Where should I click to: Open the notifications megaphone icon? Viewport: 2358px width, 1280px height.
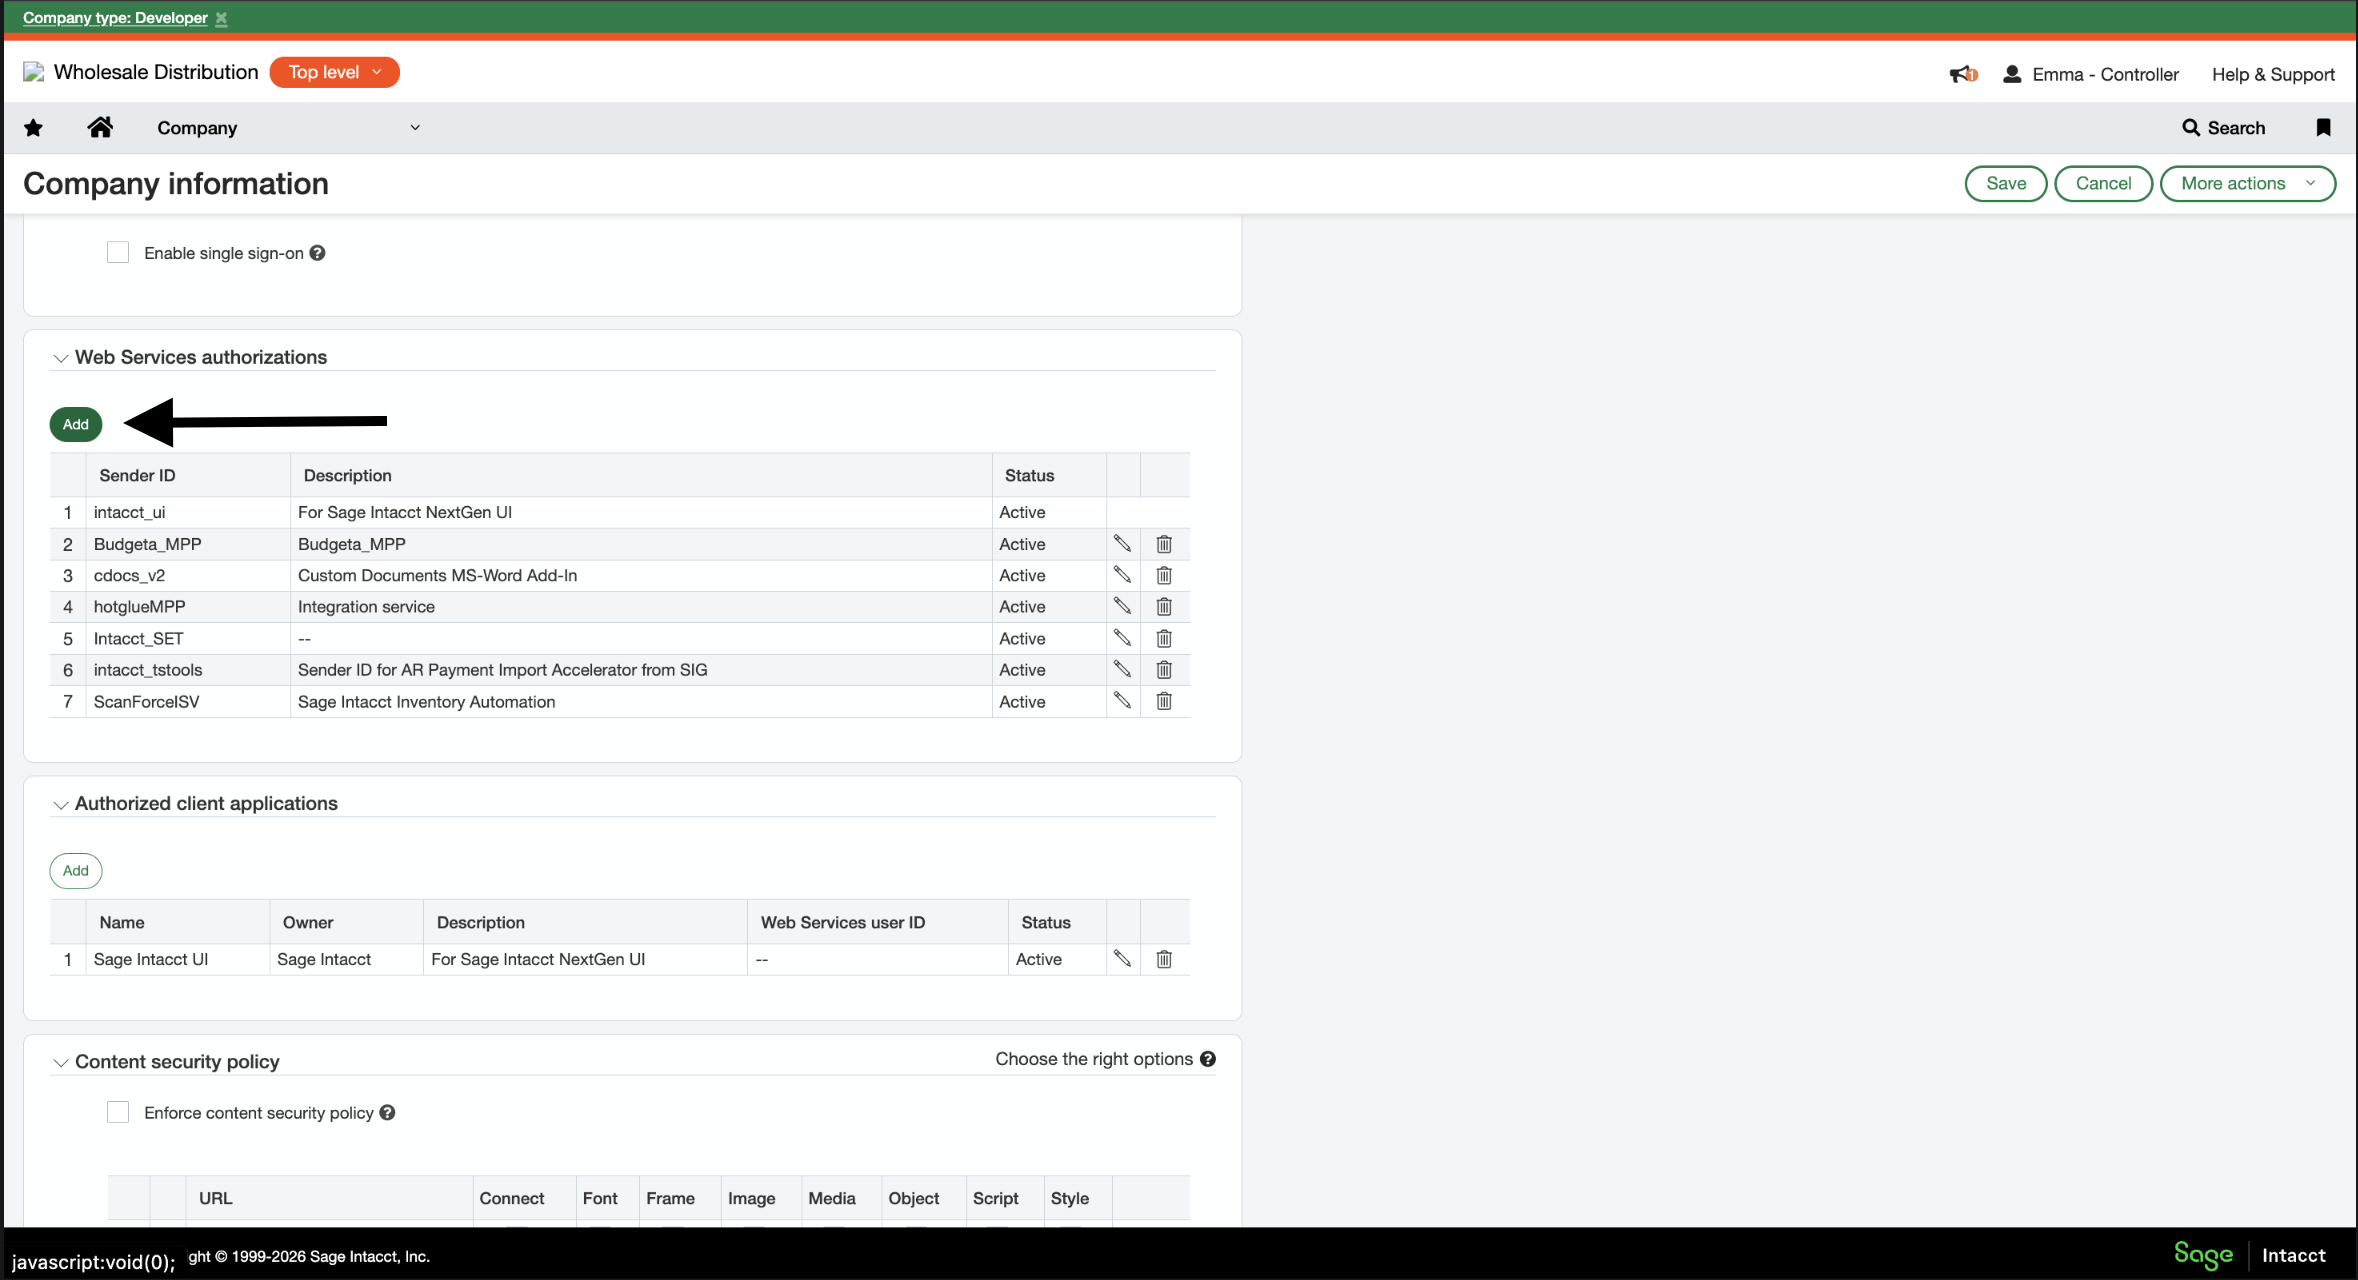pyautogui.click(x=1962, y=74)
